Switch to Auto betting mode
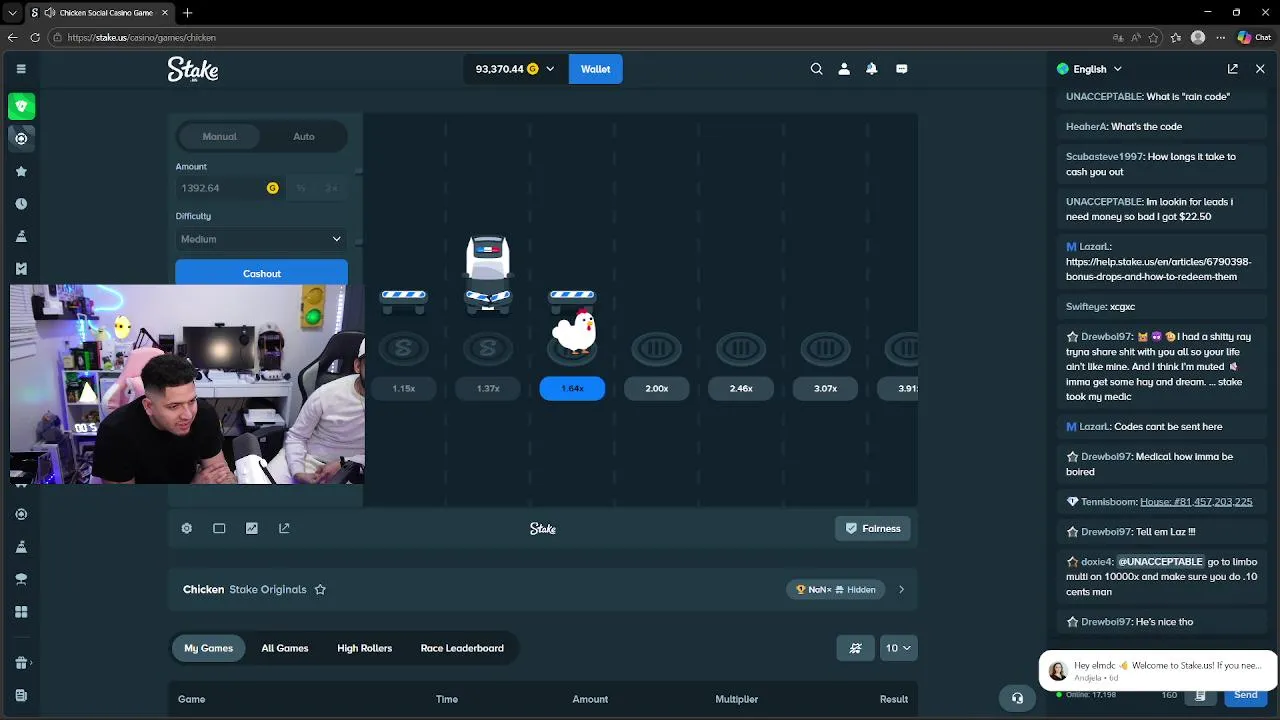This screenshot has height=720, width=1280. 304,136
